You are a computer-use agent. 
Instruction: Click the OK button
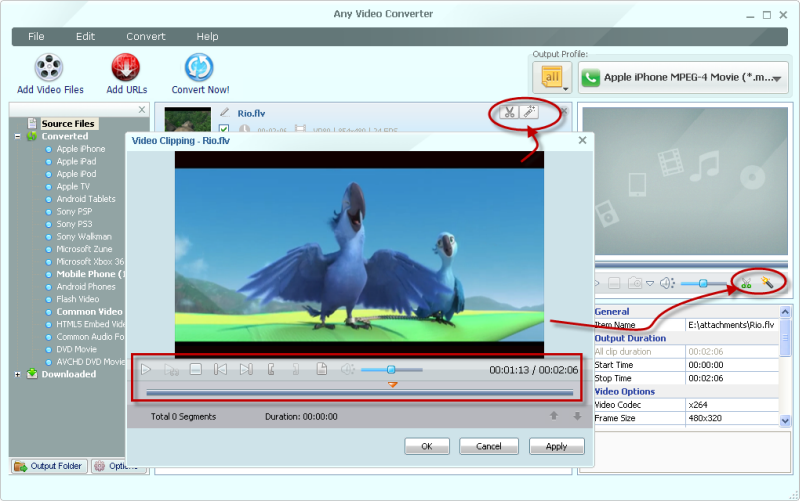[x=427, y=446]
